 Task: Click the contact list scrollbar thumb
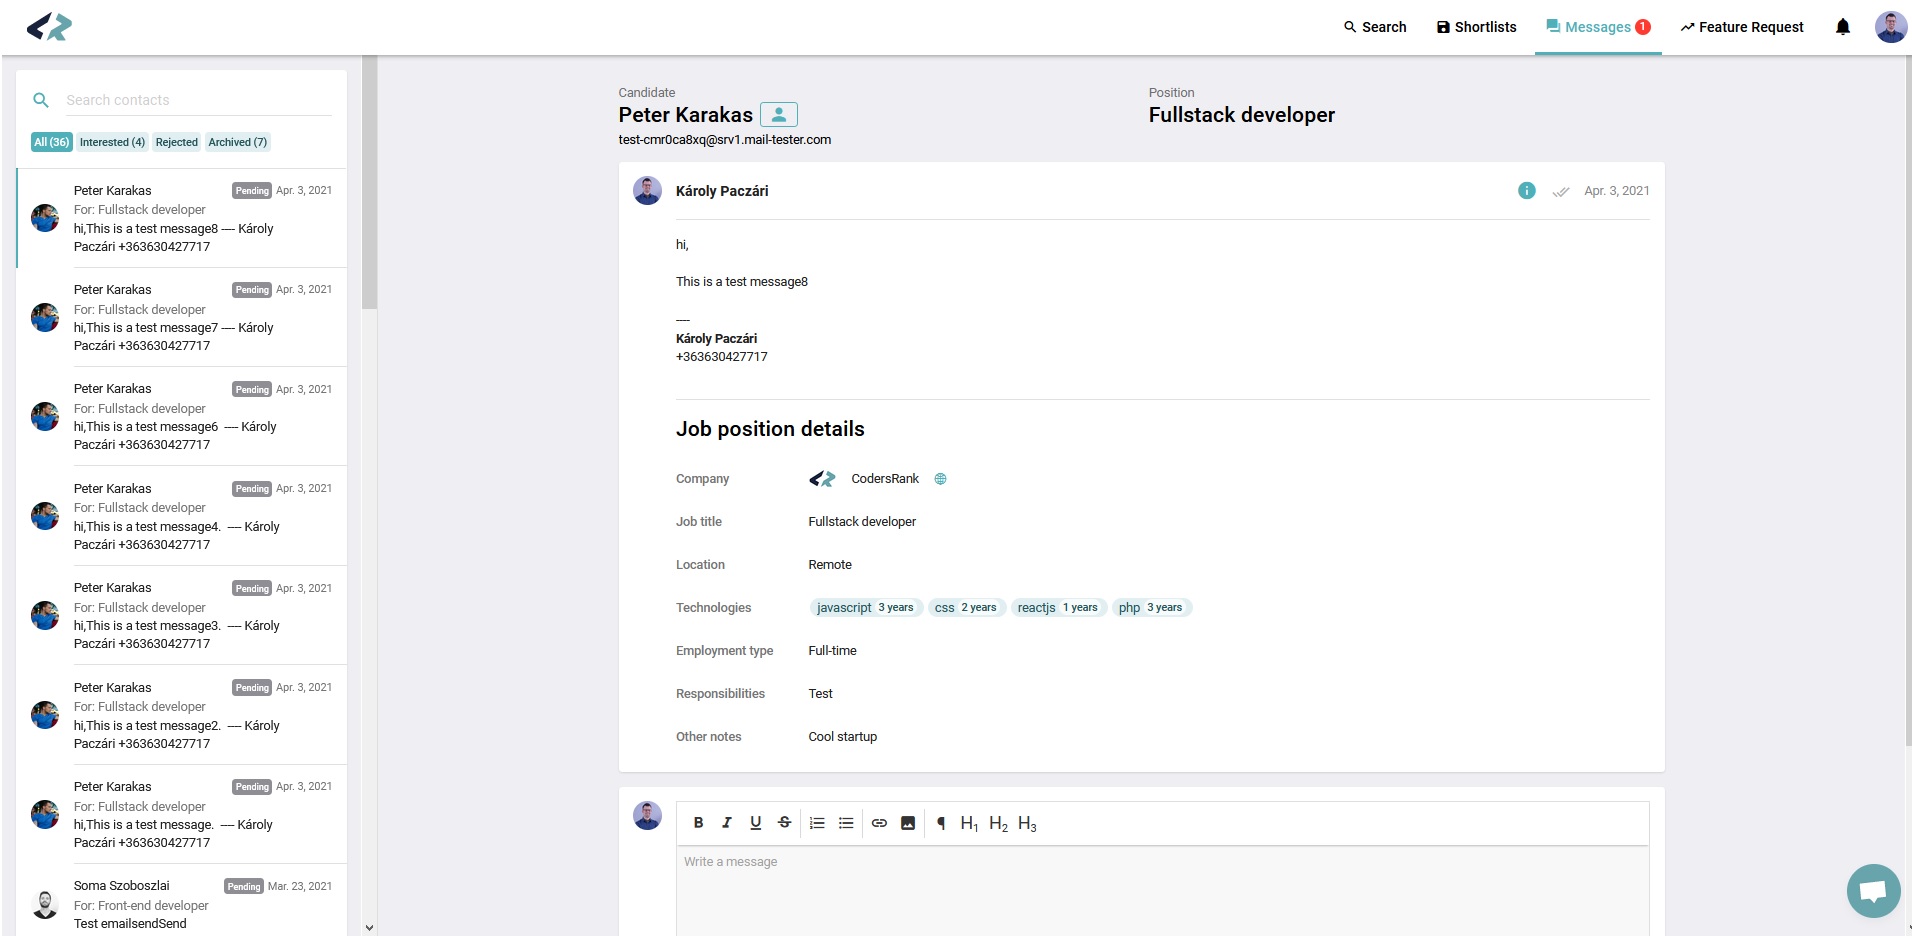pos(369,182)
